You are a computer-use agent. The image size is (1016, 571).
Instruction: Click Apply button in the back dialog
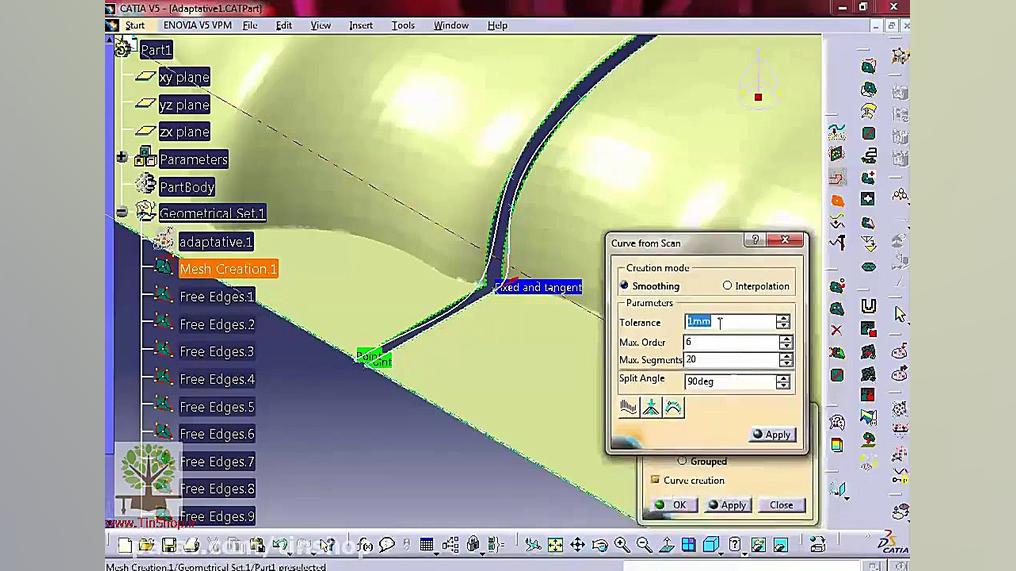728,505
